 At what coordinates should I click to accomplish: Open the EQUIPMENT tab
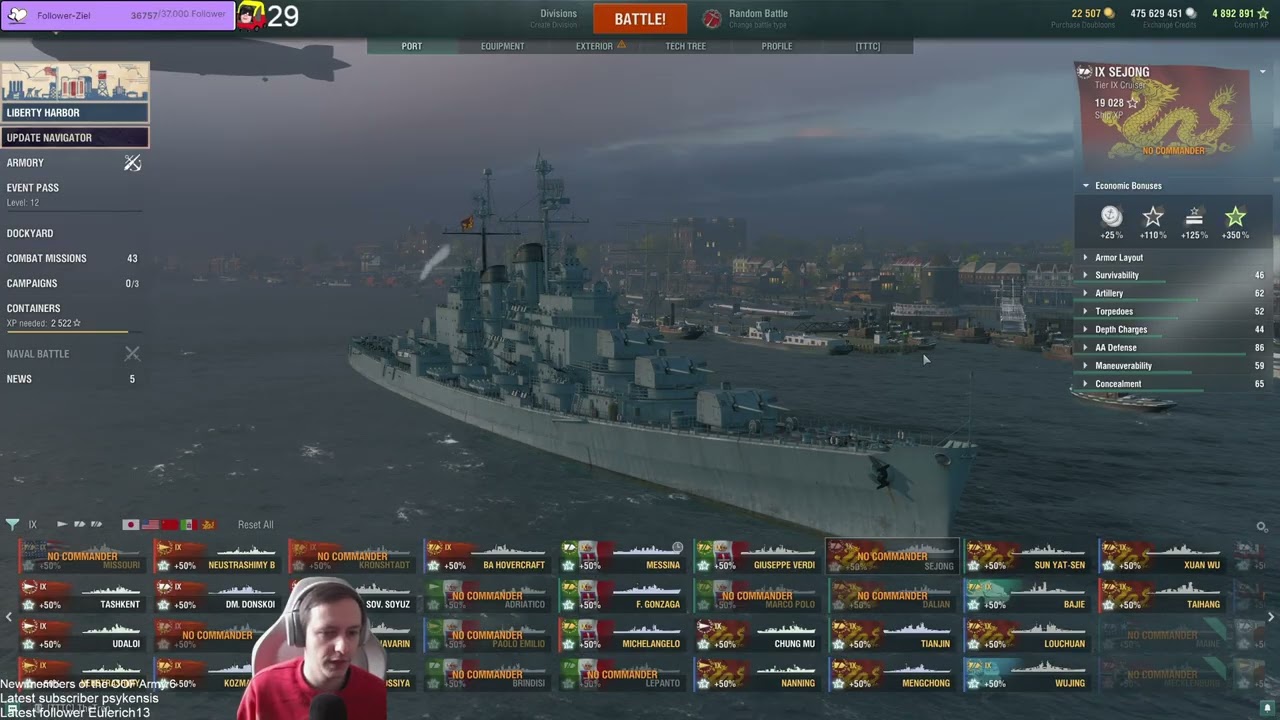point(502,46)
